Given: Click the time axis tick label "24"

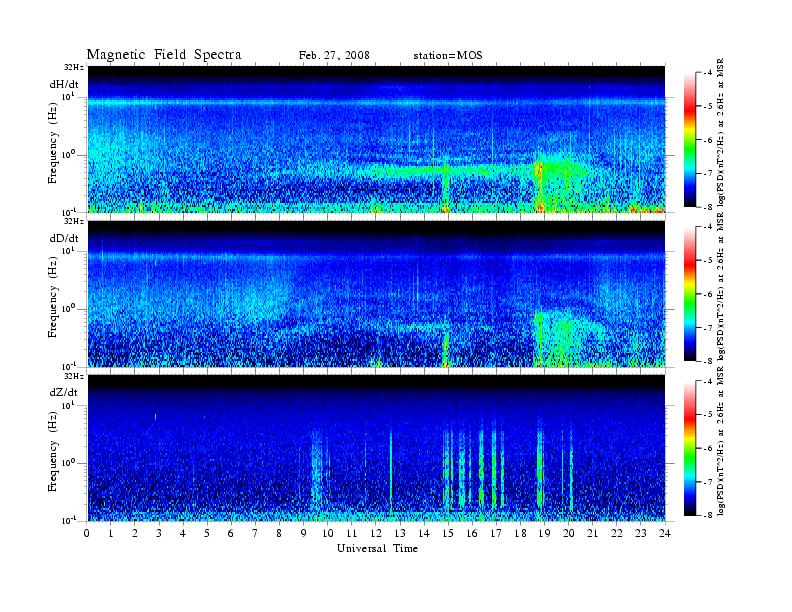Looking at the screenshot, I should (664, 534).
